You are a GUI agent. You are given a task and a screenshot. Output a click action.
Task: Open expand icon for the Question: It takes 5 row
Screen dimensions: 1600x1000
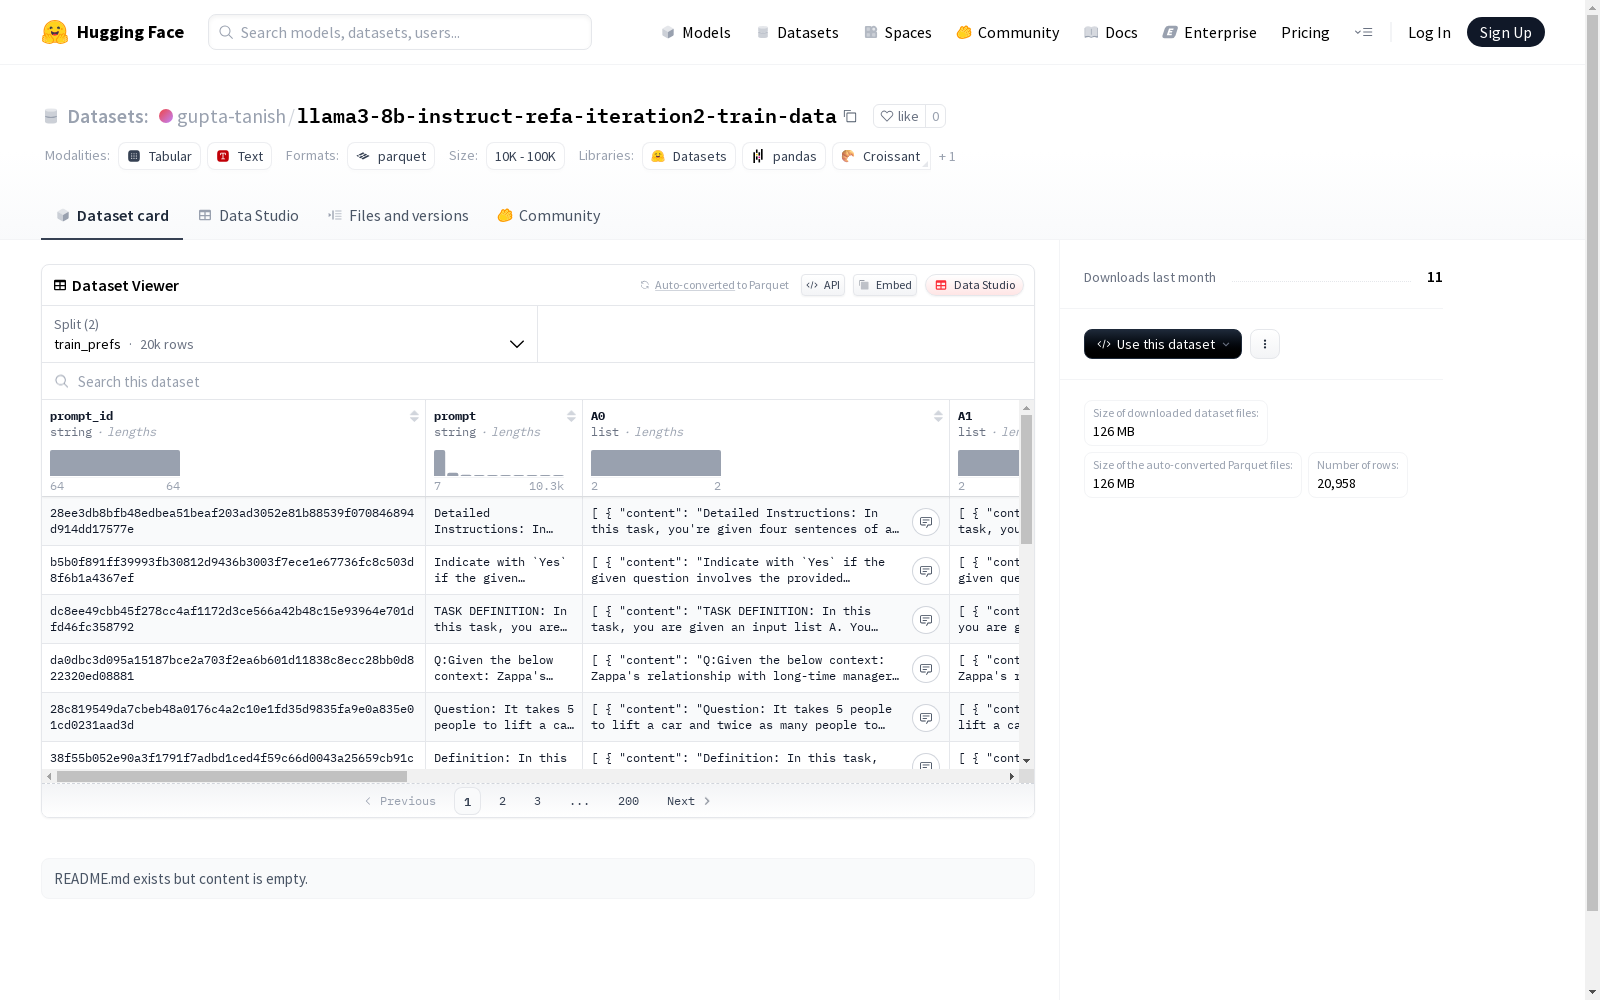(x=926, y=718)
